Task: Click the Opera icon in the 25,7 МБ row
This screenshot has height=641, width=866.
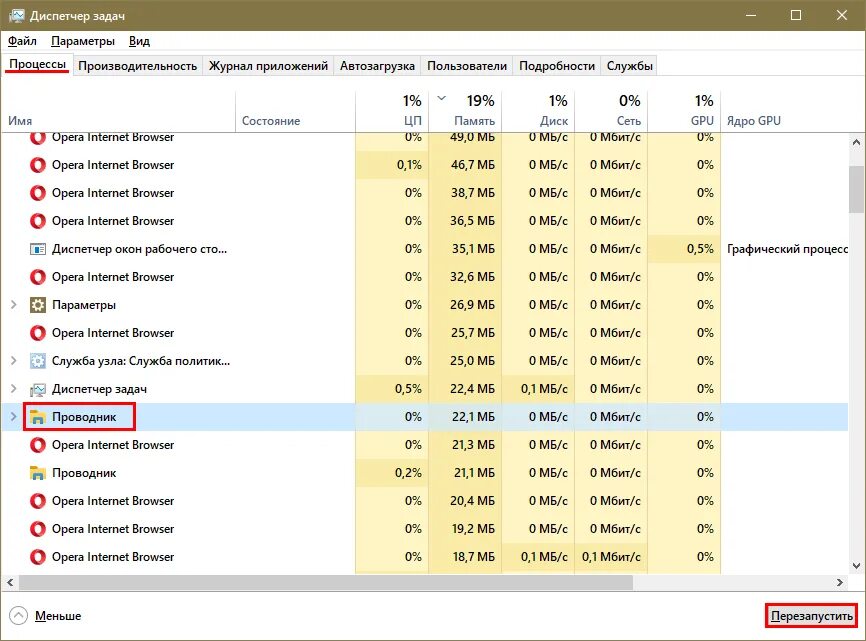Action: 38,333
